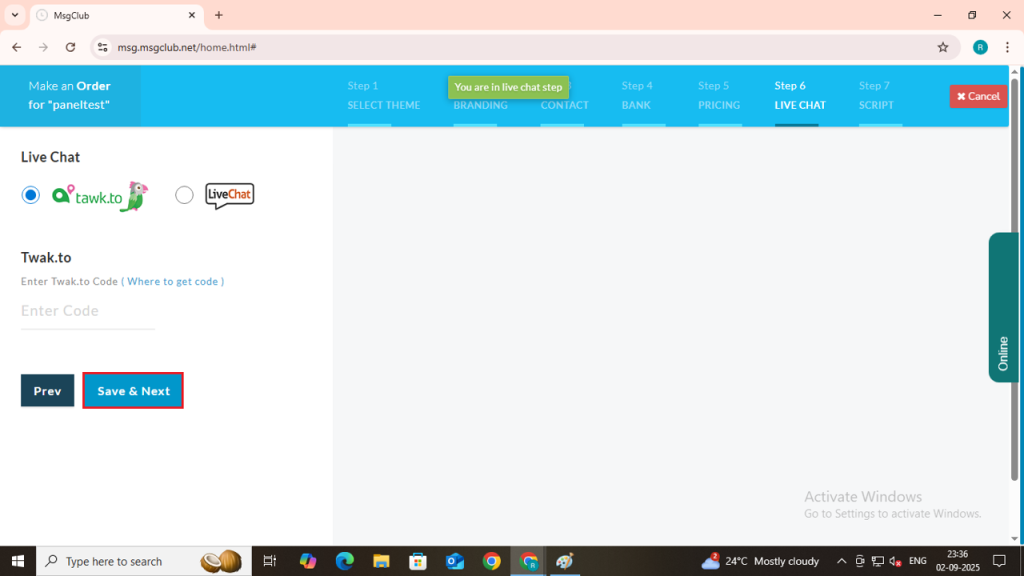
Task: Launch Copilot from the taskbar
Action: point(308,561)
